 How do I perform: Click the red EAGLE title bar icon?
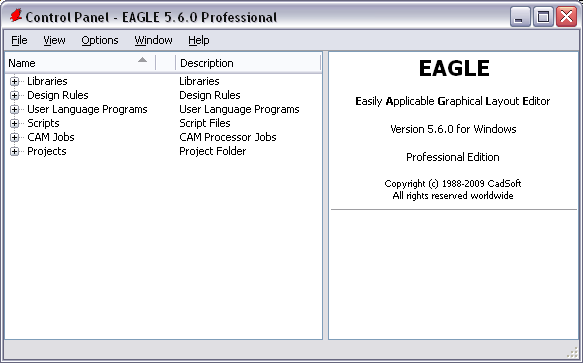coord(16,16)
